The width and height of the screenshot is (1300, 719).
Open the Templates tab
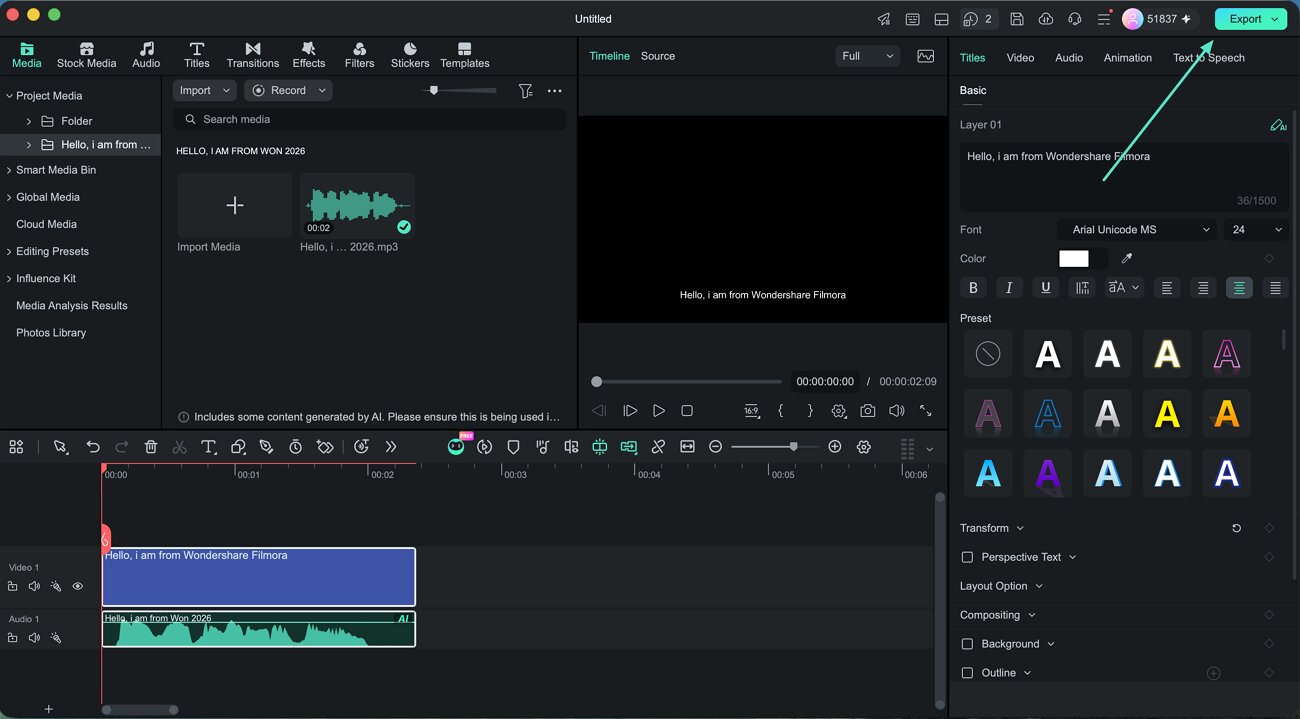tap(464, 55)
